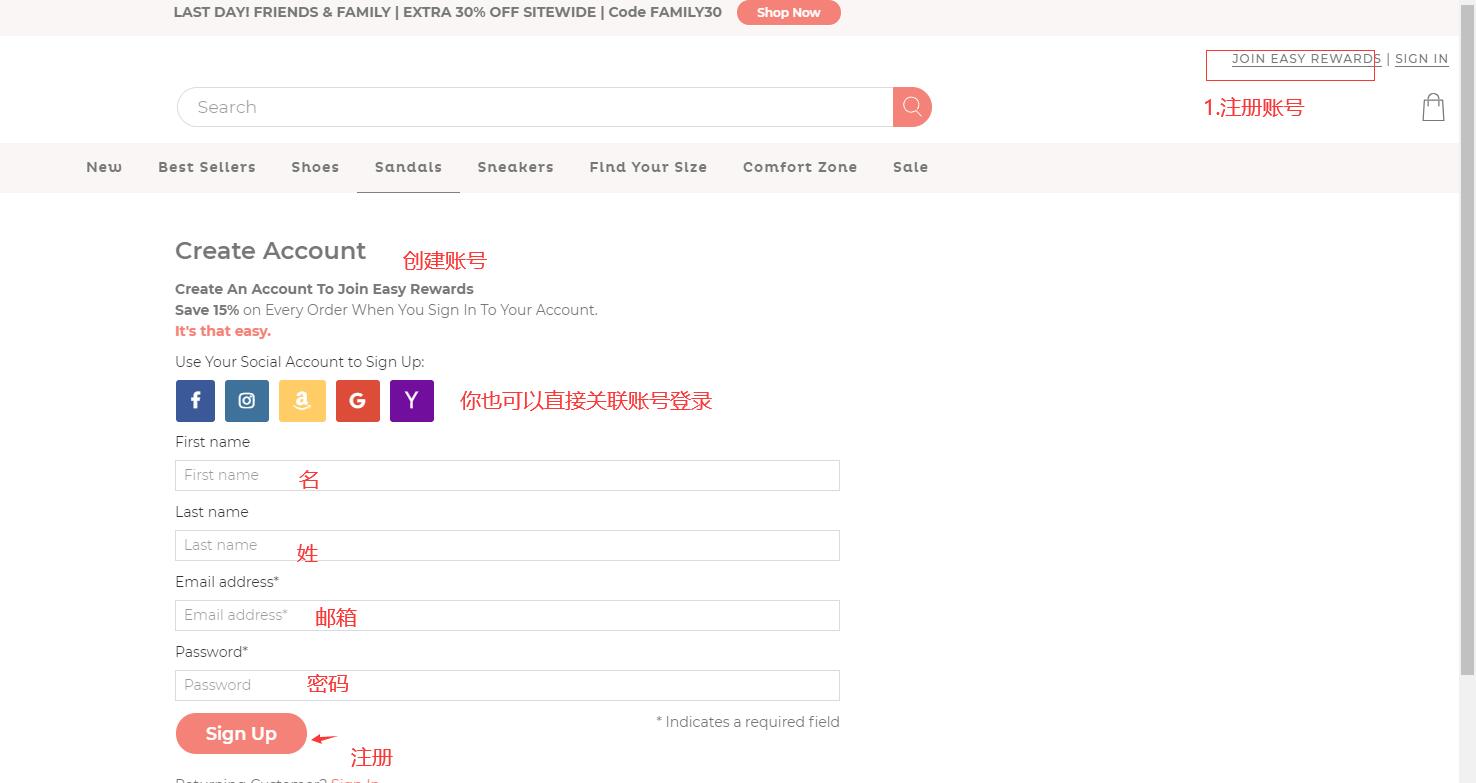Select the Sandals navigation tab

click(x=408, y=167)
